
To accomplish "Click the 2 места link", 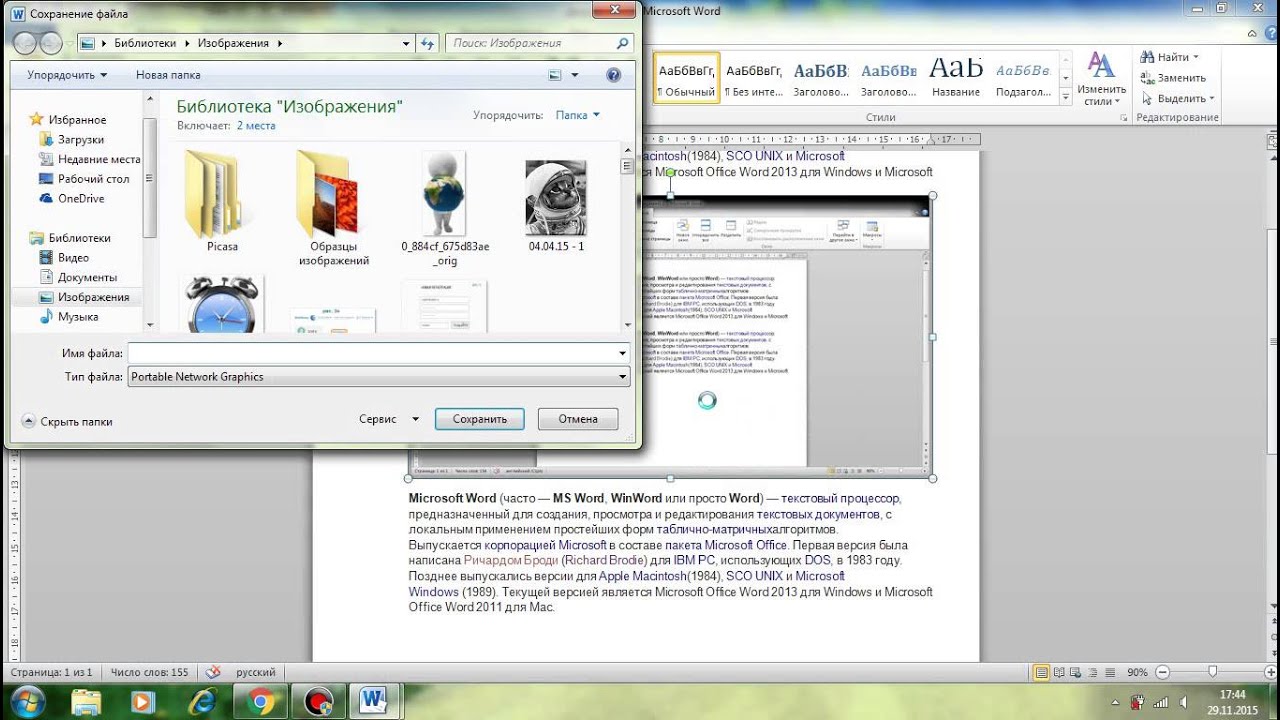I will tap(256, 126).
